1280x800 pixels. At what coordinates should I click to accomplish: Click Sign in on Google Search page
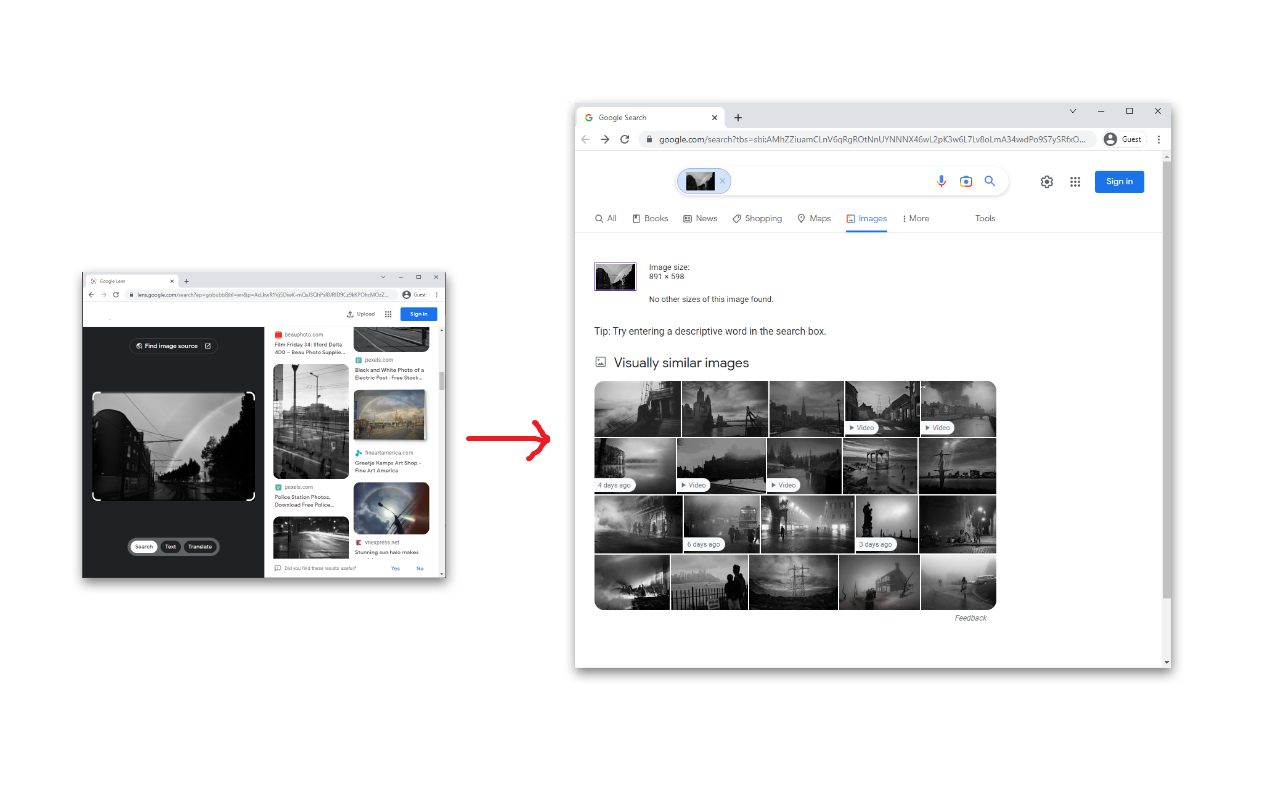coord(1119,181)
